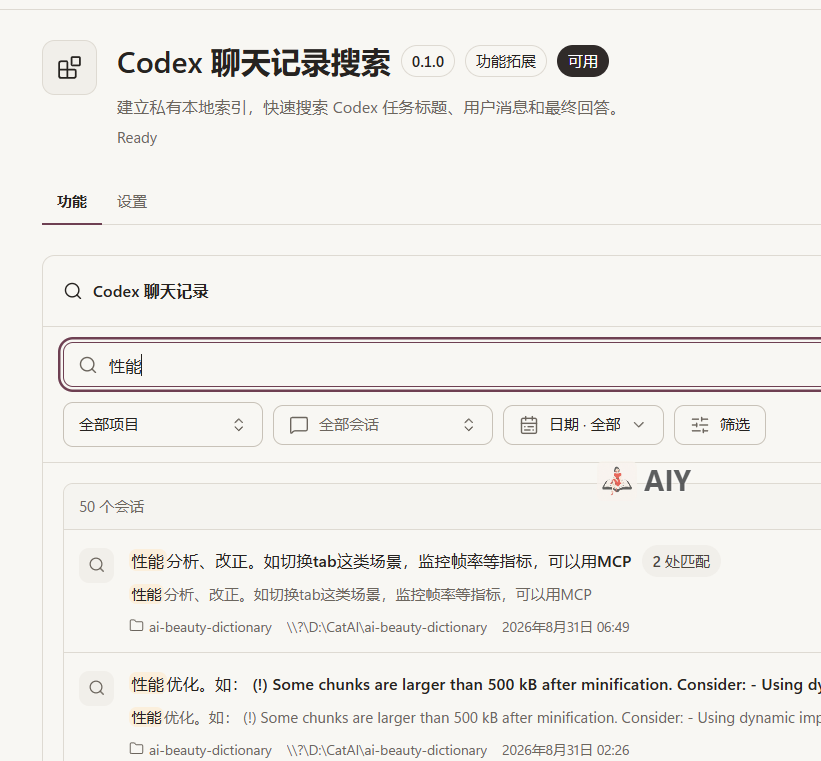Image resolution: width=821 pixels, height=761 pixels.
Task: Click the 50 个会话 result count
Action: point(112,507)
